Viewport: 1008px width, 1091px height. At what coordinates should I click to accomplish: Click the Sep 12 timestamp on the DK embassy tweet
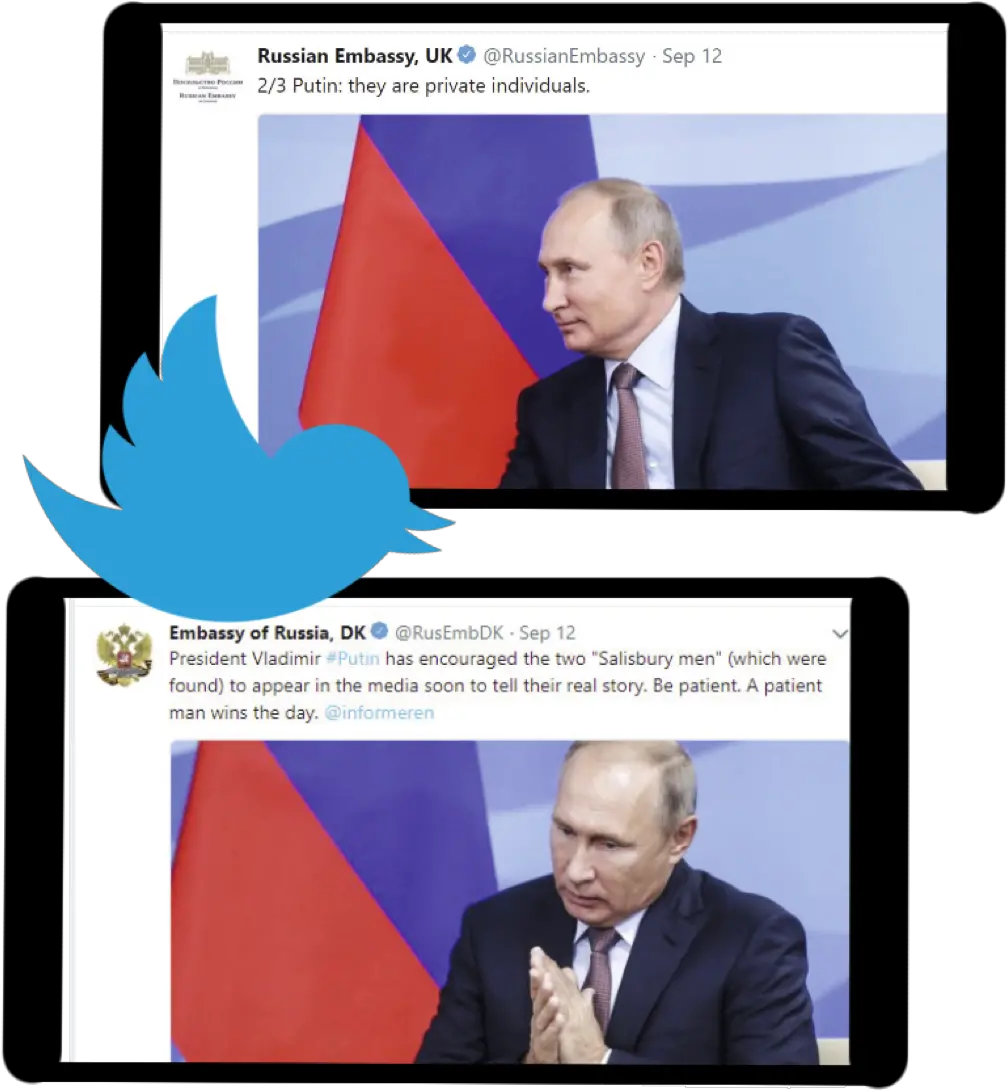547,632
